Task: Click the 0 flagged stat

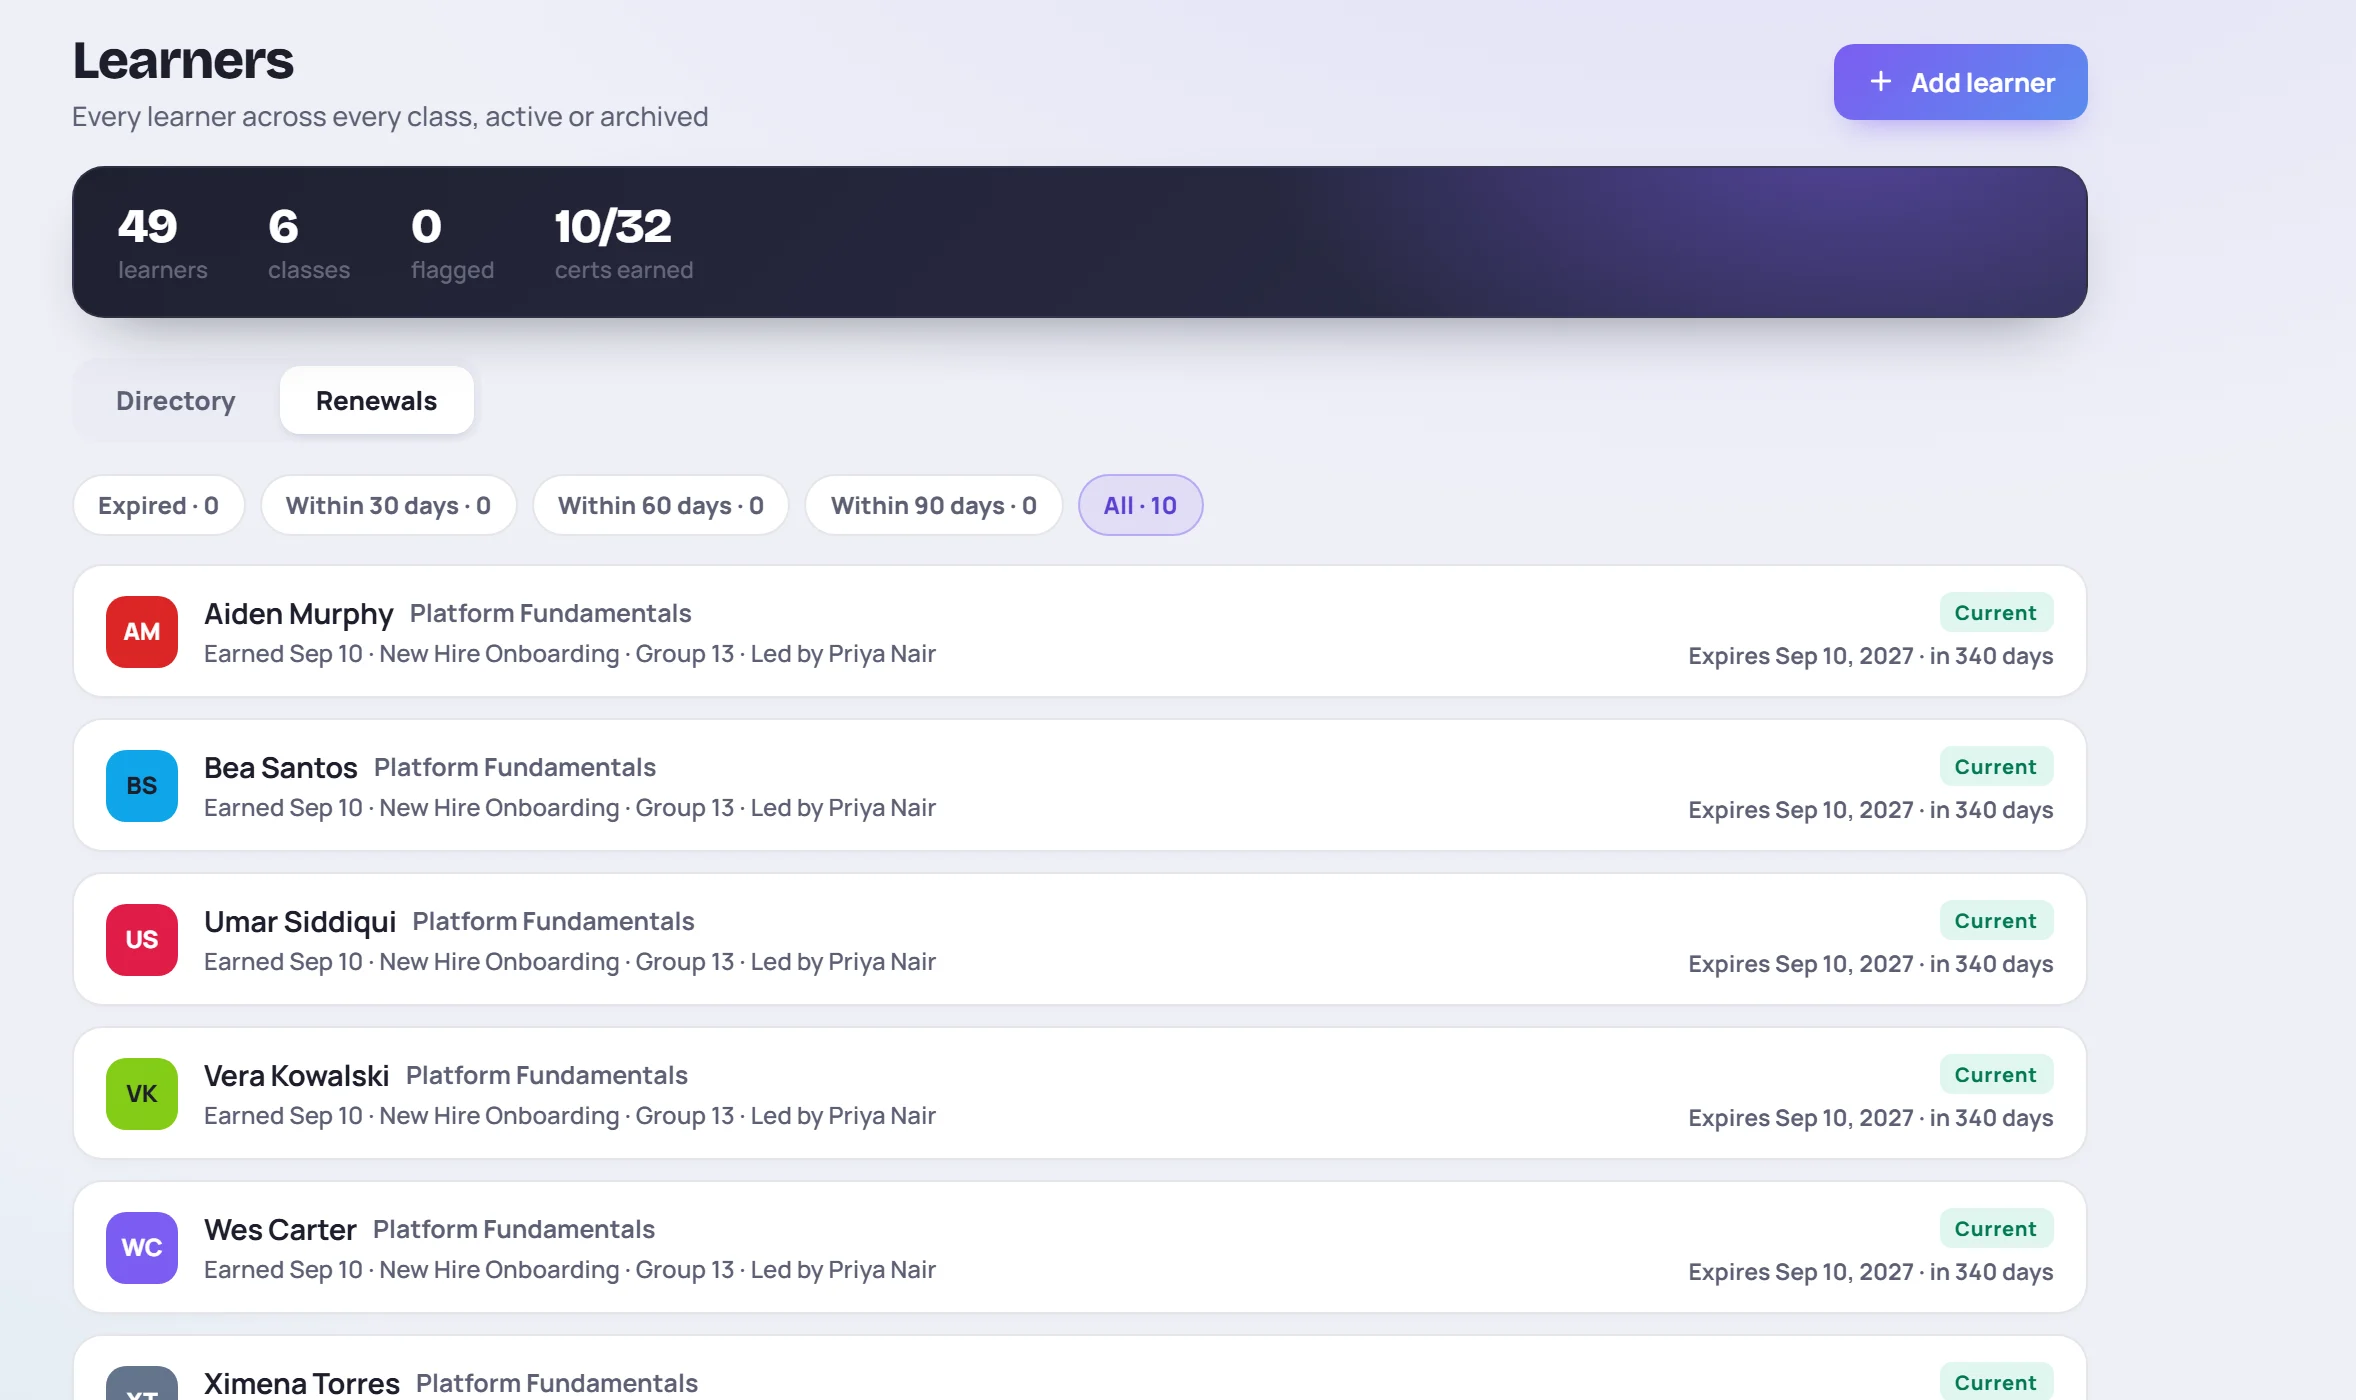Action: coord(452,243)
